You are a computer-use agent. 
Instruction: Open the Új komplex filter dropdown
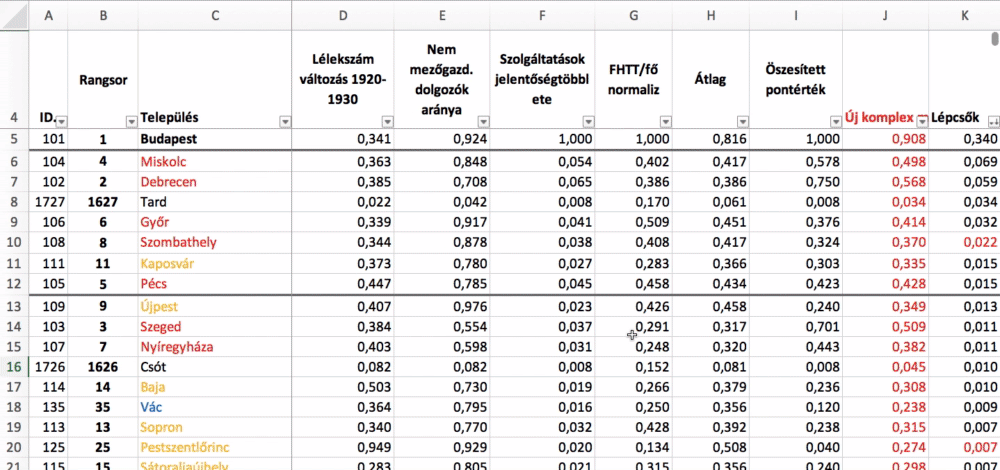[922, 121]
